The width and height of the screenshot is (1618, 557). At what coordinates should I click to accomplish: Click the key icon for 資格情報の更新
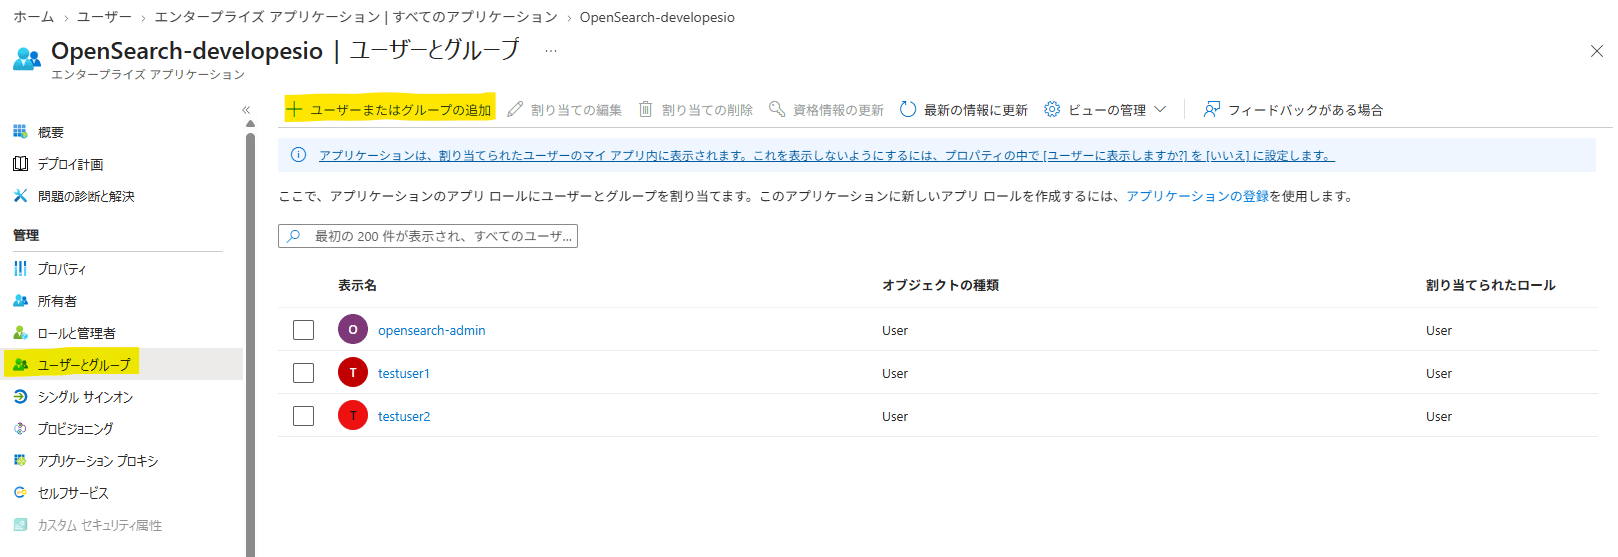point(777,109)
